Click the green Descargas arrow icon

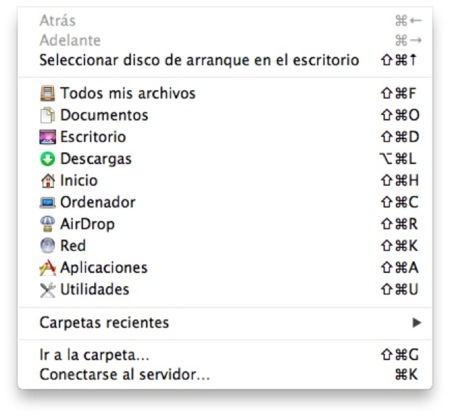point(47,159)
